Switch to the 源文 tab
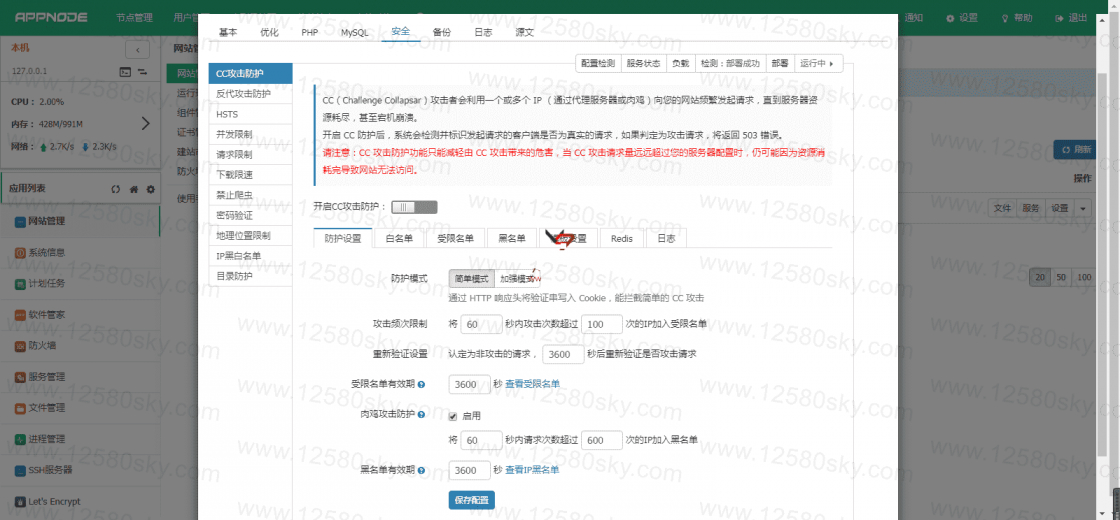Viewport: 1120px width, 520px height. [x=524, y=32]
